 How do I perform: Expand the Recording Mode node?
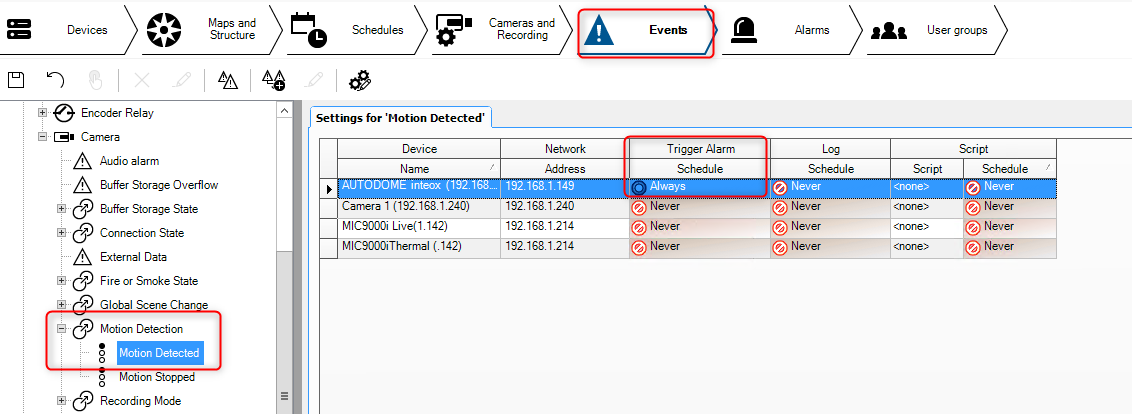coord(62,400)
